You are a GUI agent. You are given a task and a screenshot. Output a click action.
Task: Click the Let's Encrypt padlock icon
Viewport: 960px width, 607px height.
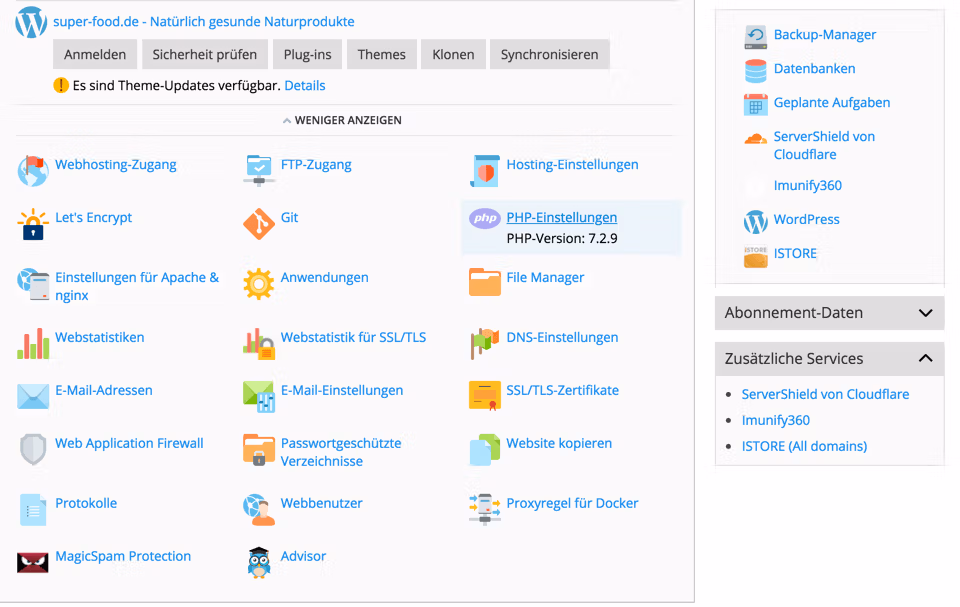click(x=33, y=224)
